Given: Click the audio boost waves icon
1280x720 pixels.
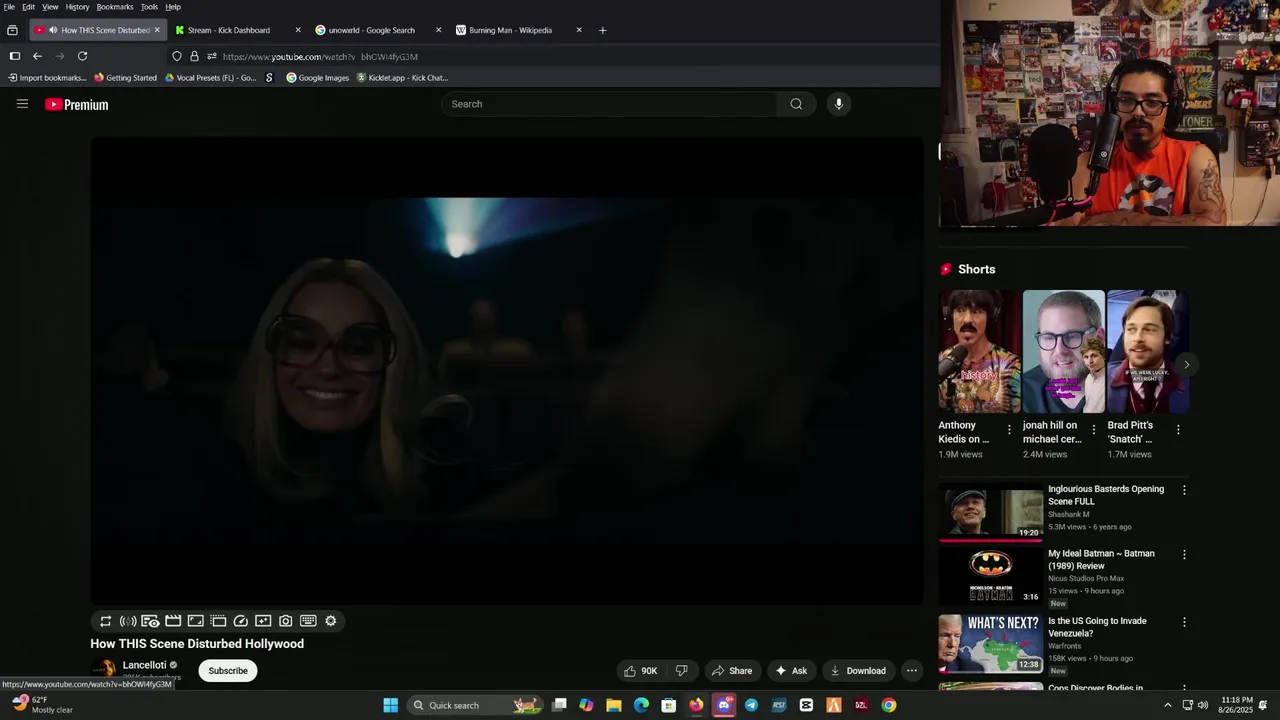Looking at the screenshot, I should coord(128,621).
